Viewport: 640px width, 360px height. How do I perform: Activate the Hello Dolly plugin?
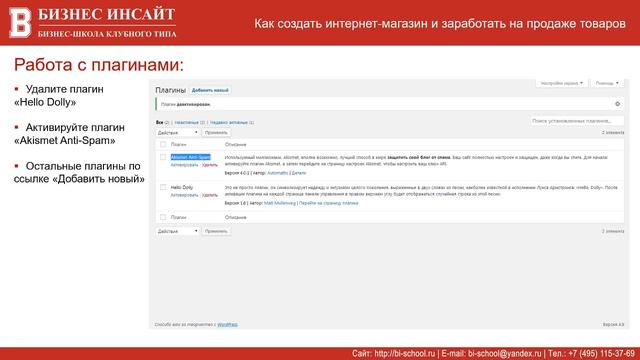[x=184, y=195]
